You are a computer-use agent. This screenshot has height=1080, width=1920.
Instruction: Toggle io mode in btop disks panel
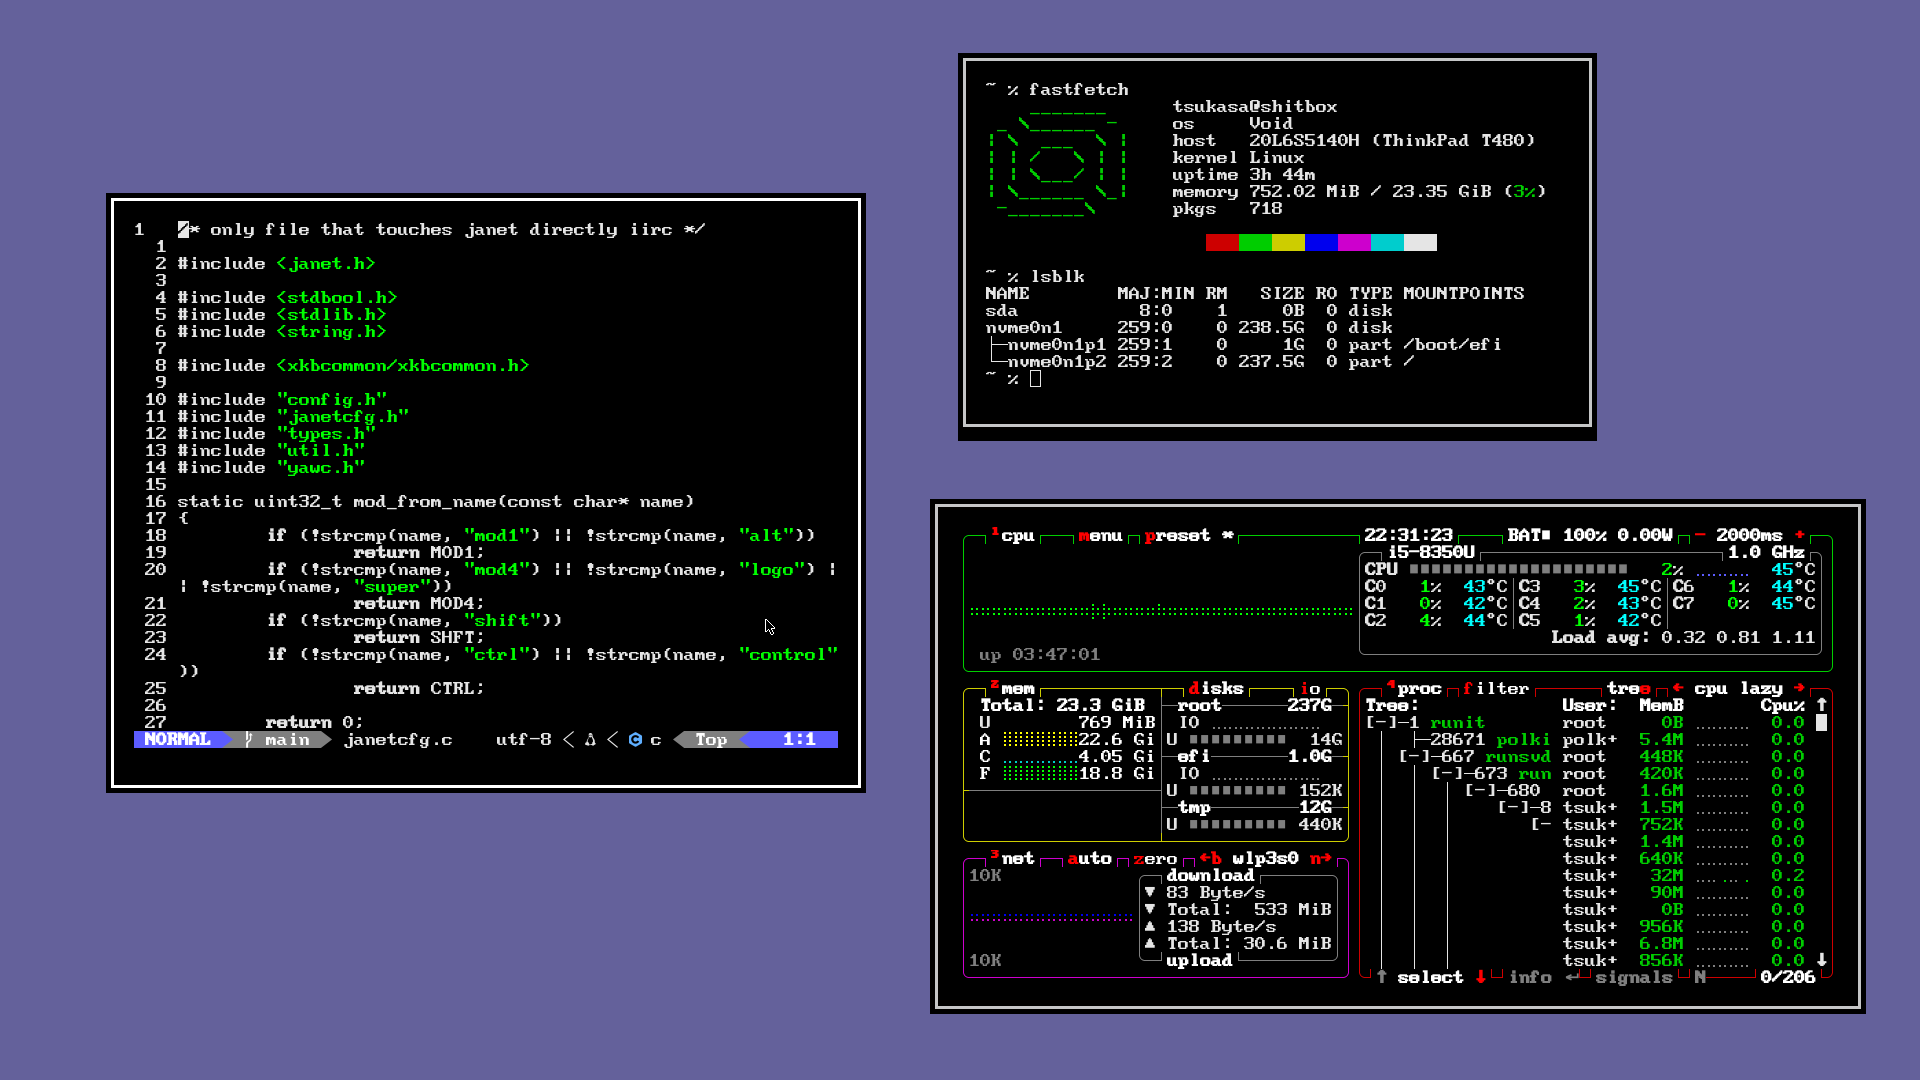(1310, 689)
